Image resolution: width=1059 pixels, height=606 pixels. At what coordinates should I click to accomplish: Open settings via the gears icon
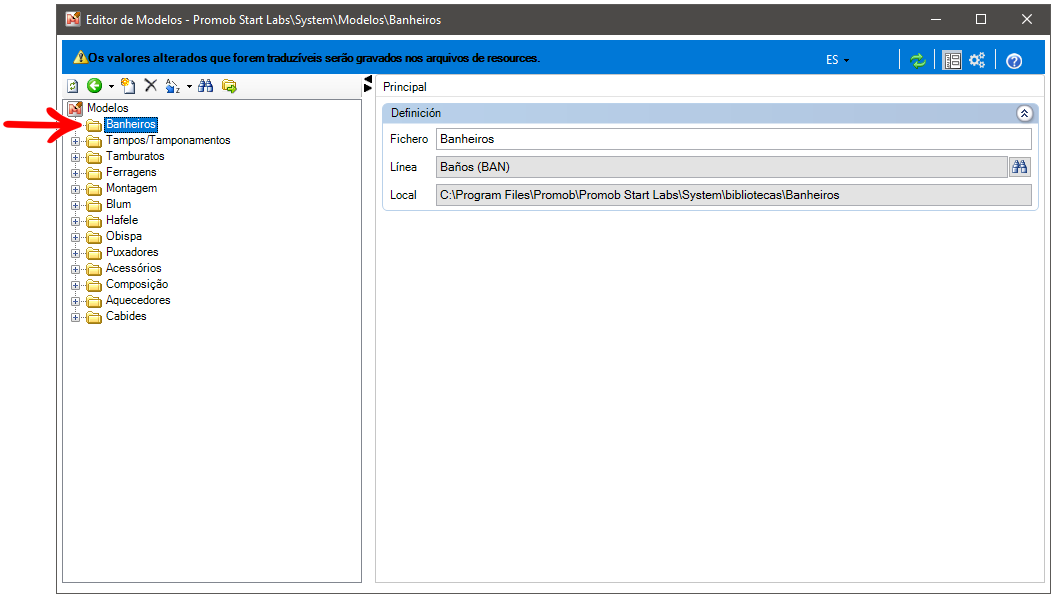click(x=977, y=60)
